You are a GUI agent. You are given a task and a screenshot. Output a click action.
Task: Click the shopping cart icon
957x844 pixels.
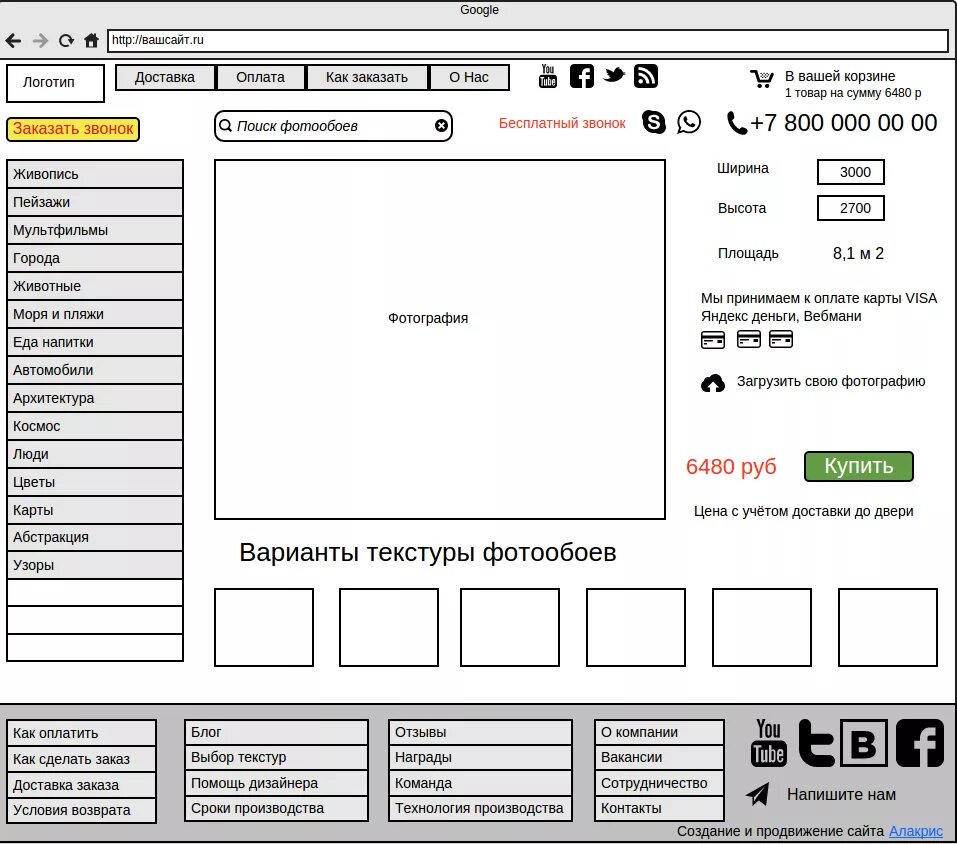pos(762,79)
